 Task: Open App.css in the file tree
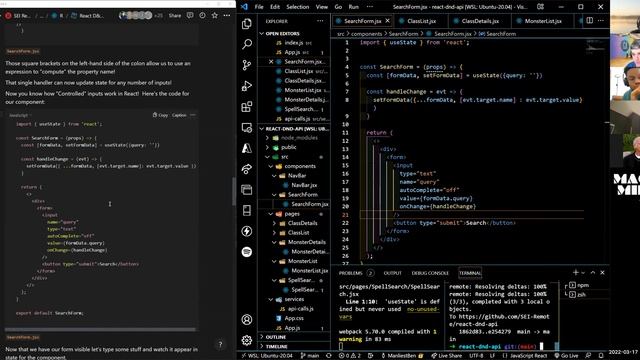tap(294, 318)
